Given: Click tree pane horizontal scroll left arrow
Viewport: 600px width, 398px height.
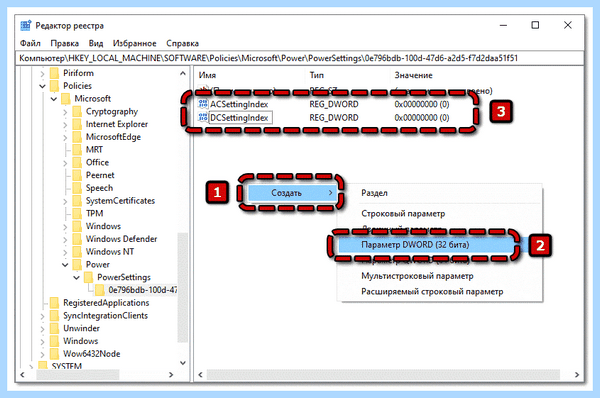Looking at the screenshot, I should pyautogui.click(x=22, y=375).
